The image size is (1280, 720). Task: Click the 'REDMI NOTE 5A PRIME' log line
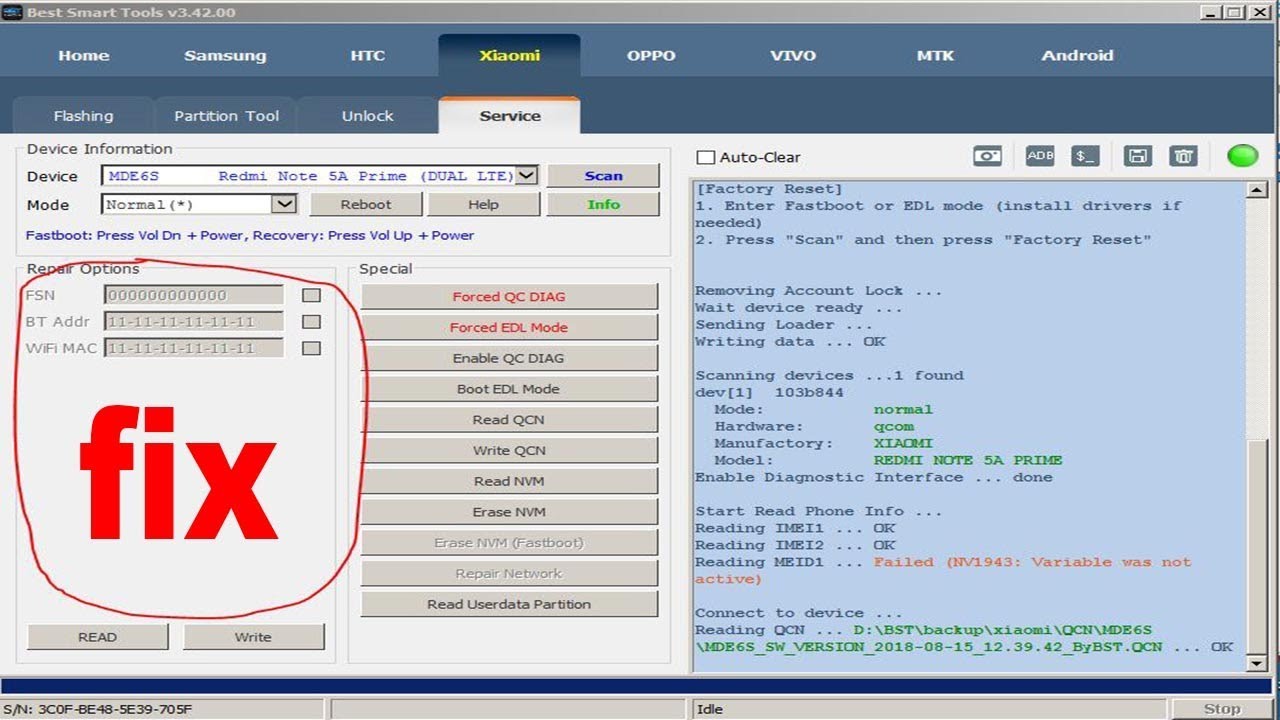tap(968, 460)
